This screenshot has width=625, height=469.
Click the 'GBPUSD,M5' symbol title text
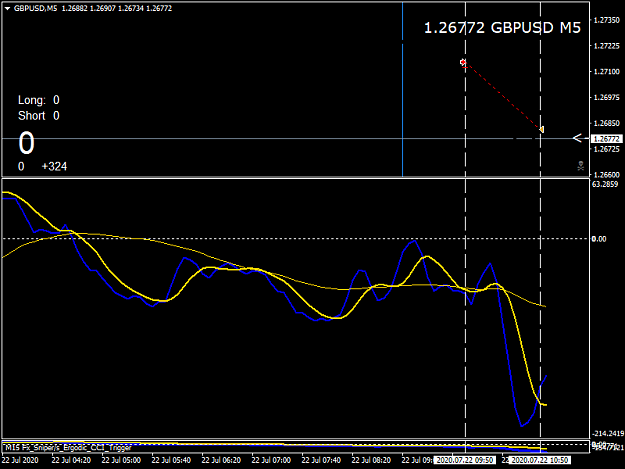tap(35, 8)
